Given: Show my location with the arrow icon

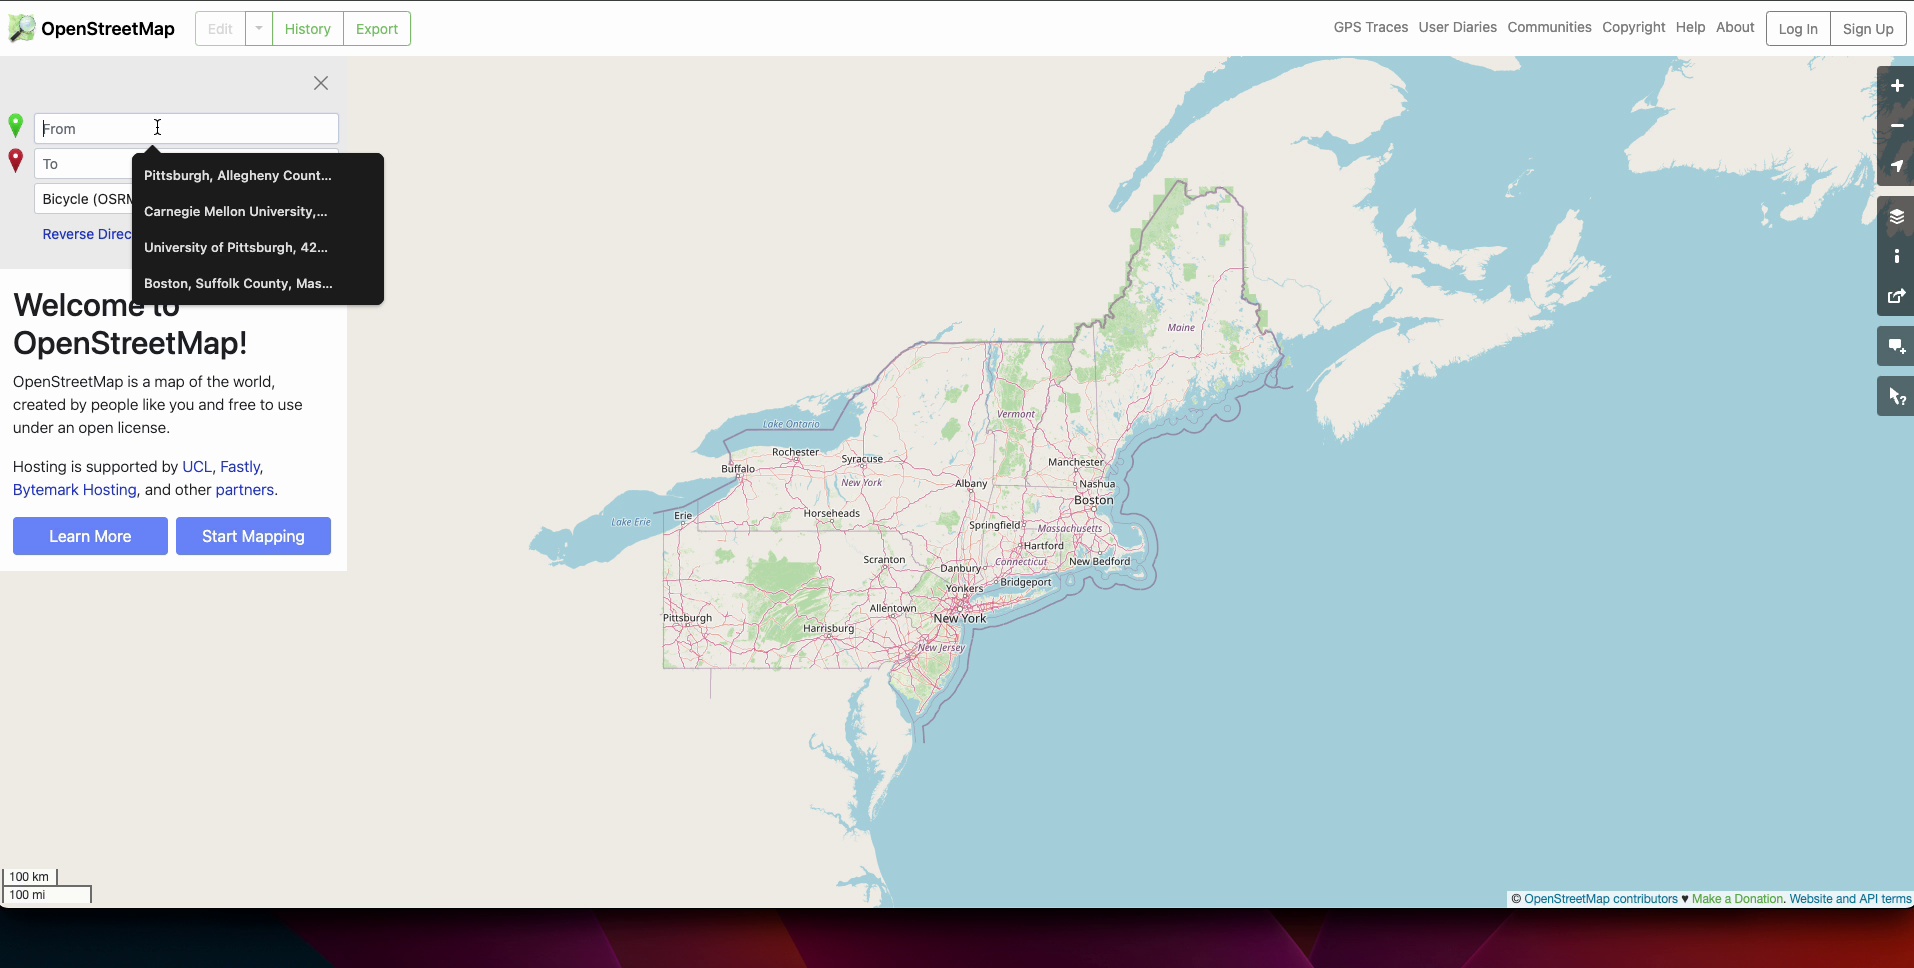Looking at the screenshot, I should (1896, 166).
